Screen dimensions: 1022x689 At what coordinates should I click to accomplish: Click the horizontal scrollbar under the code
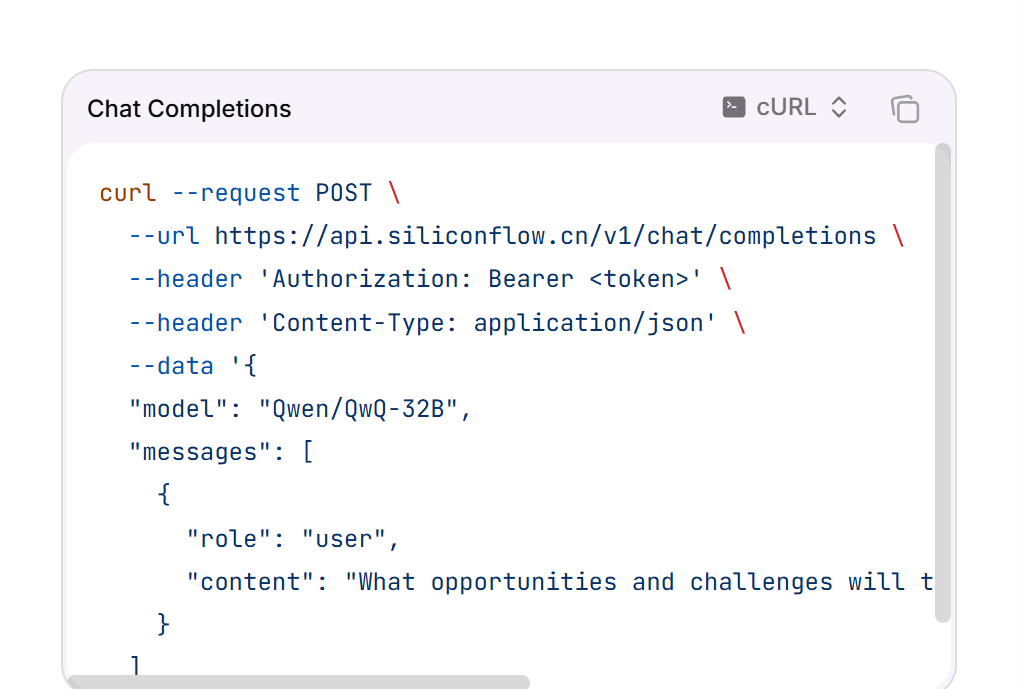pos(299,682)
